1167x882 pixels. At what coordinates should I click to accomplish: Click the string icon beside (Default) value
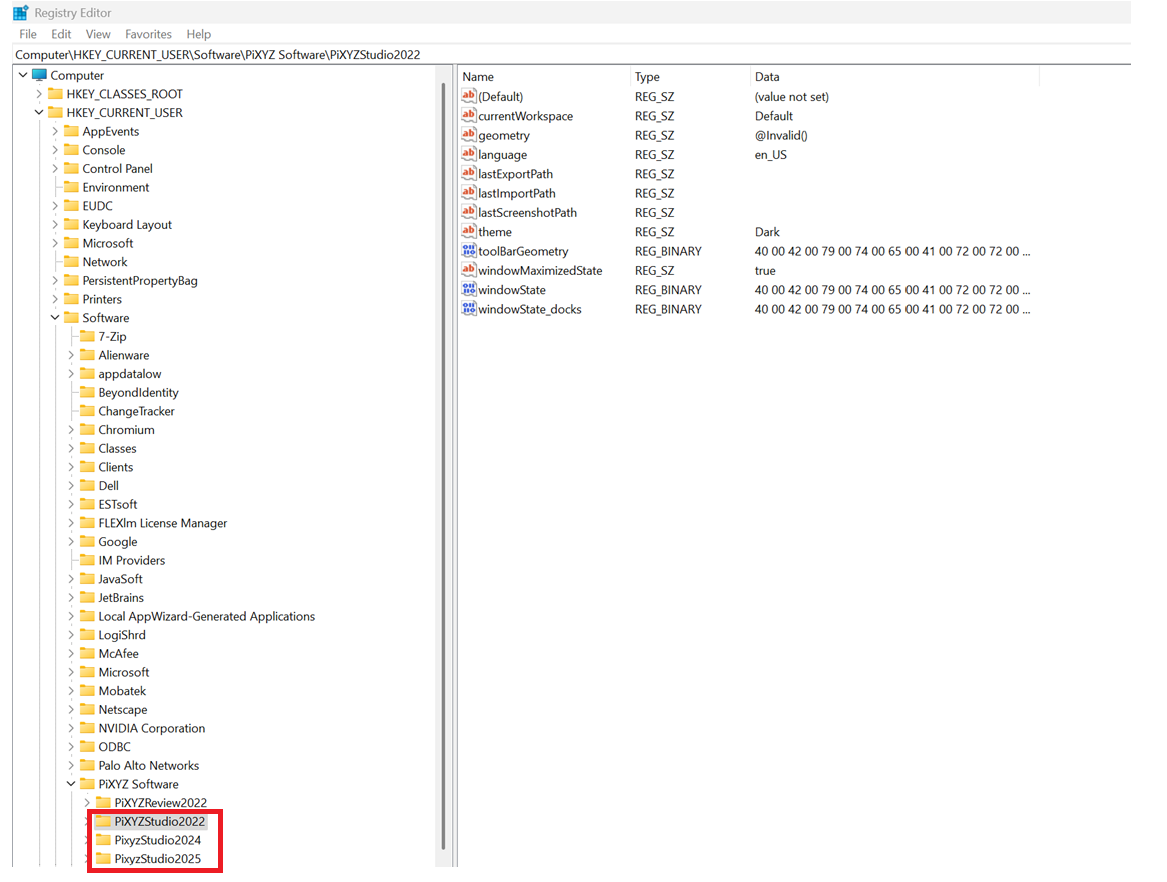tap(468, 96)
